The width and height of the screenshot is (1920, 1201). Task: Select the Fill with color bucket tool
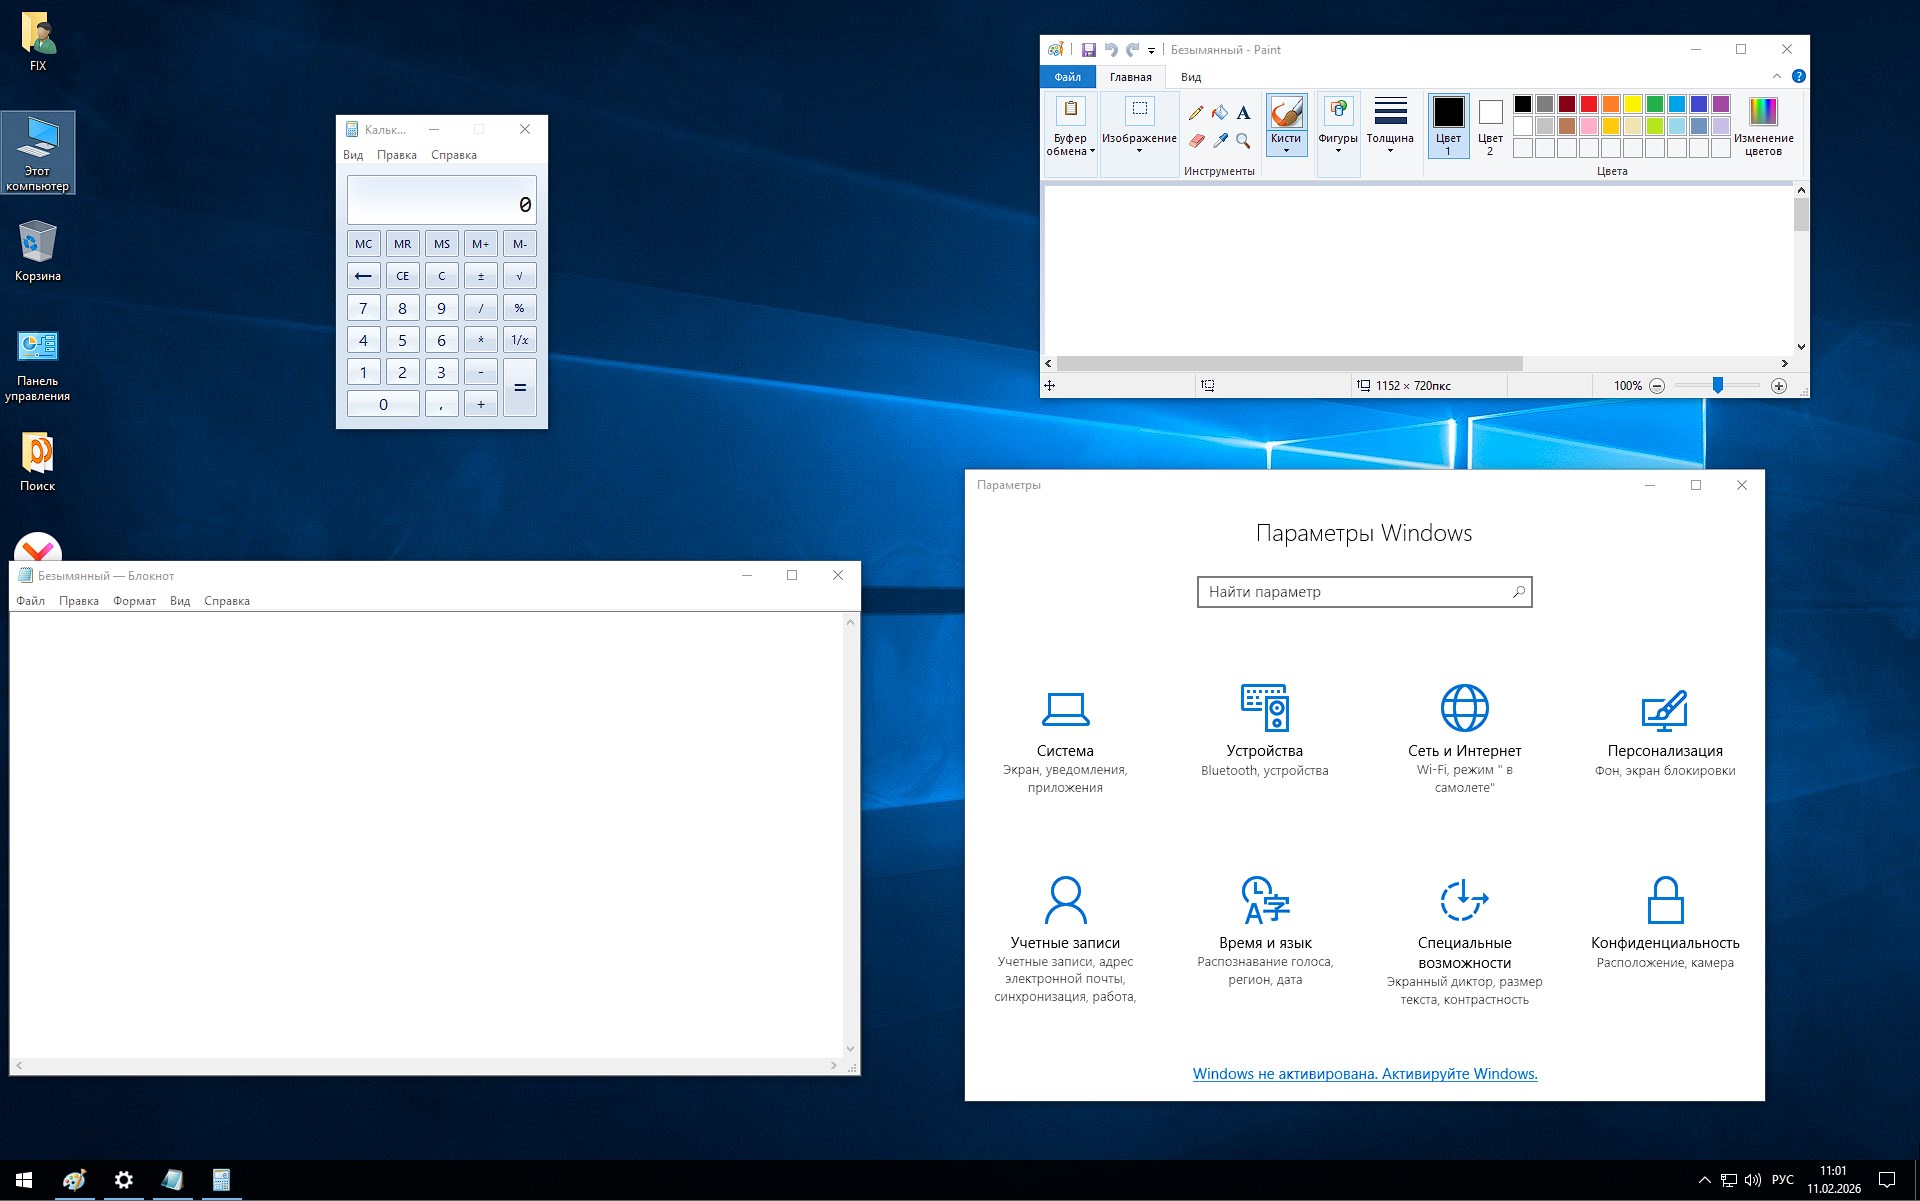(x=1220, y=113)
